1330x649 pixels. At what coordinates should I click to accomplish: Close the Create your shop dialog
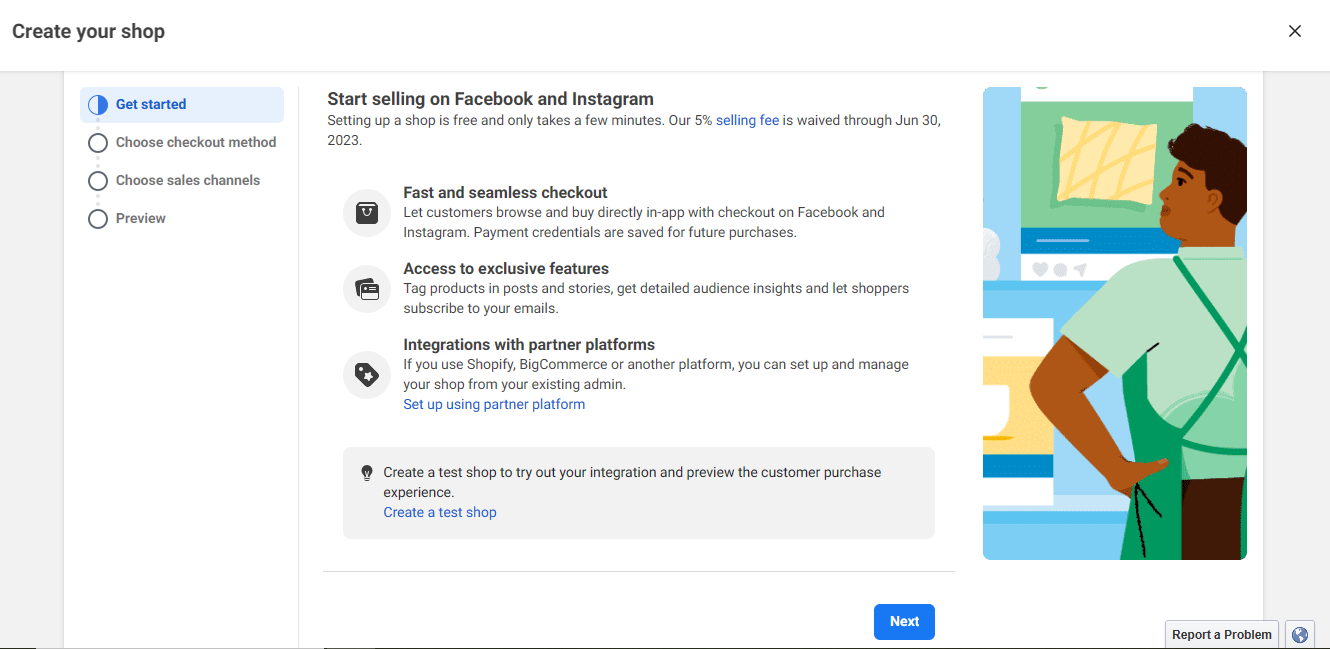[x=1294, y=31]
